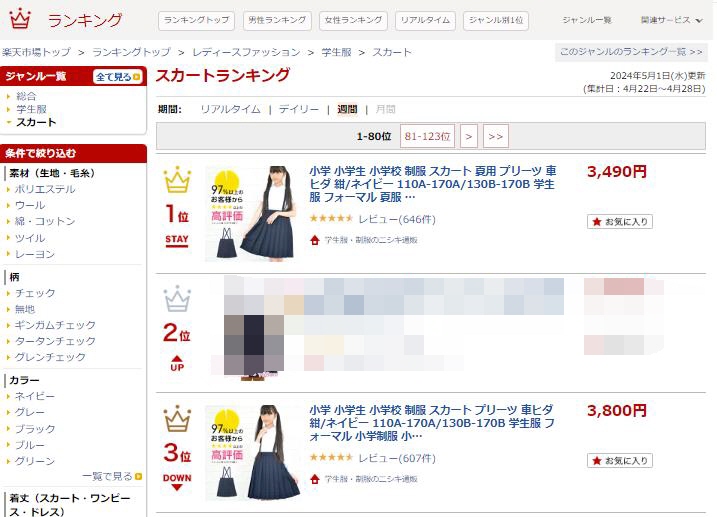This screenshot has width=717, height=517.
Task: Click the star rating of the 3,490円 skirt
Action: [331, 219]
